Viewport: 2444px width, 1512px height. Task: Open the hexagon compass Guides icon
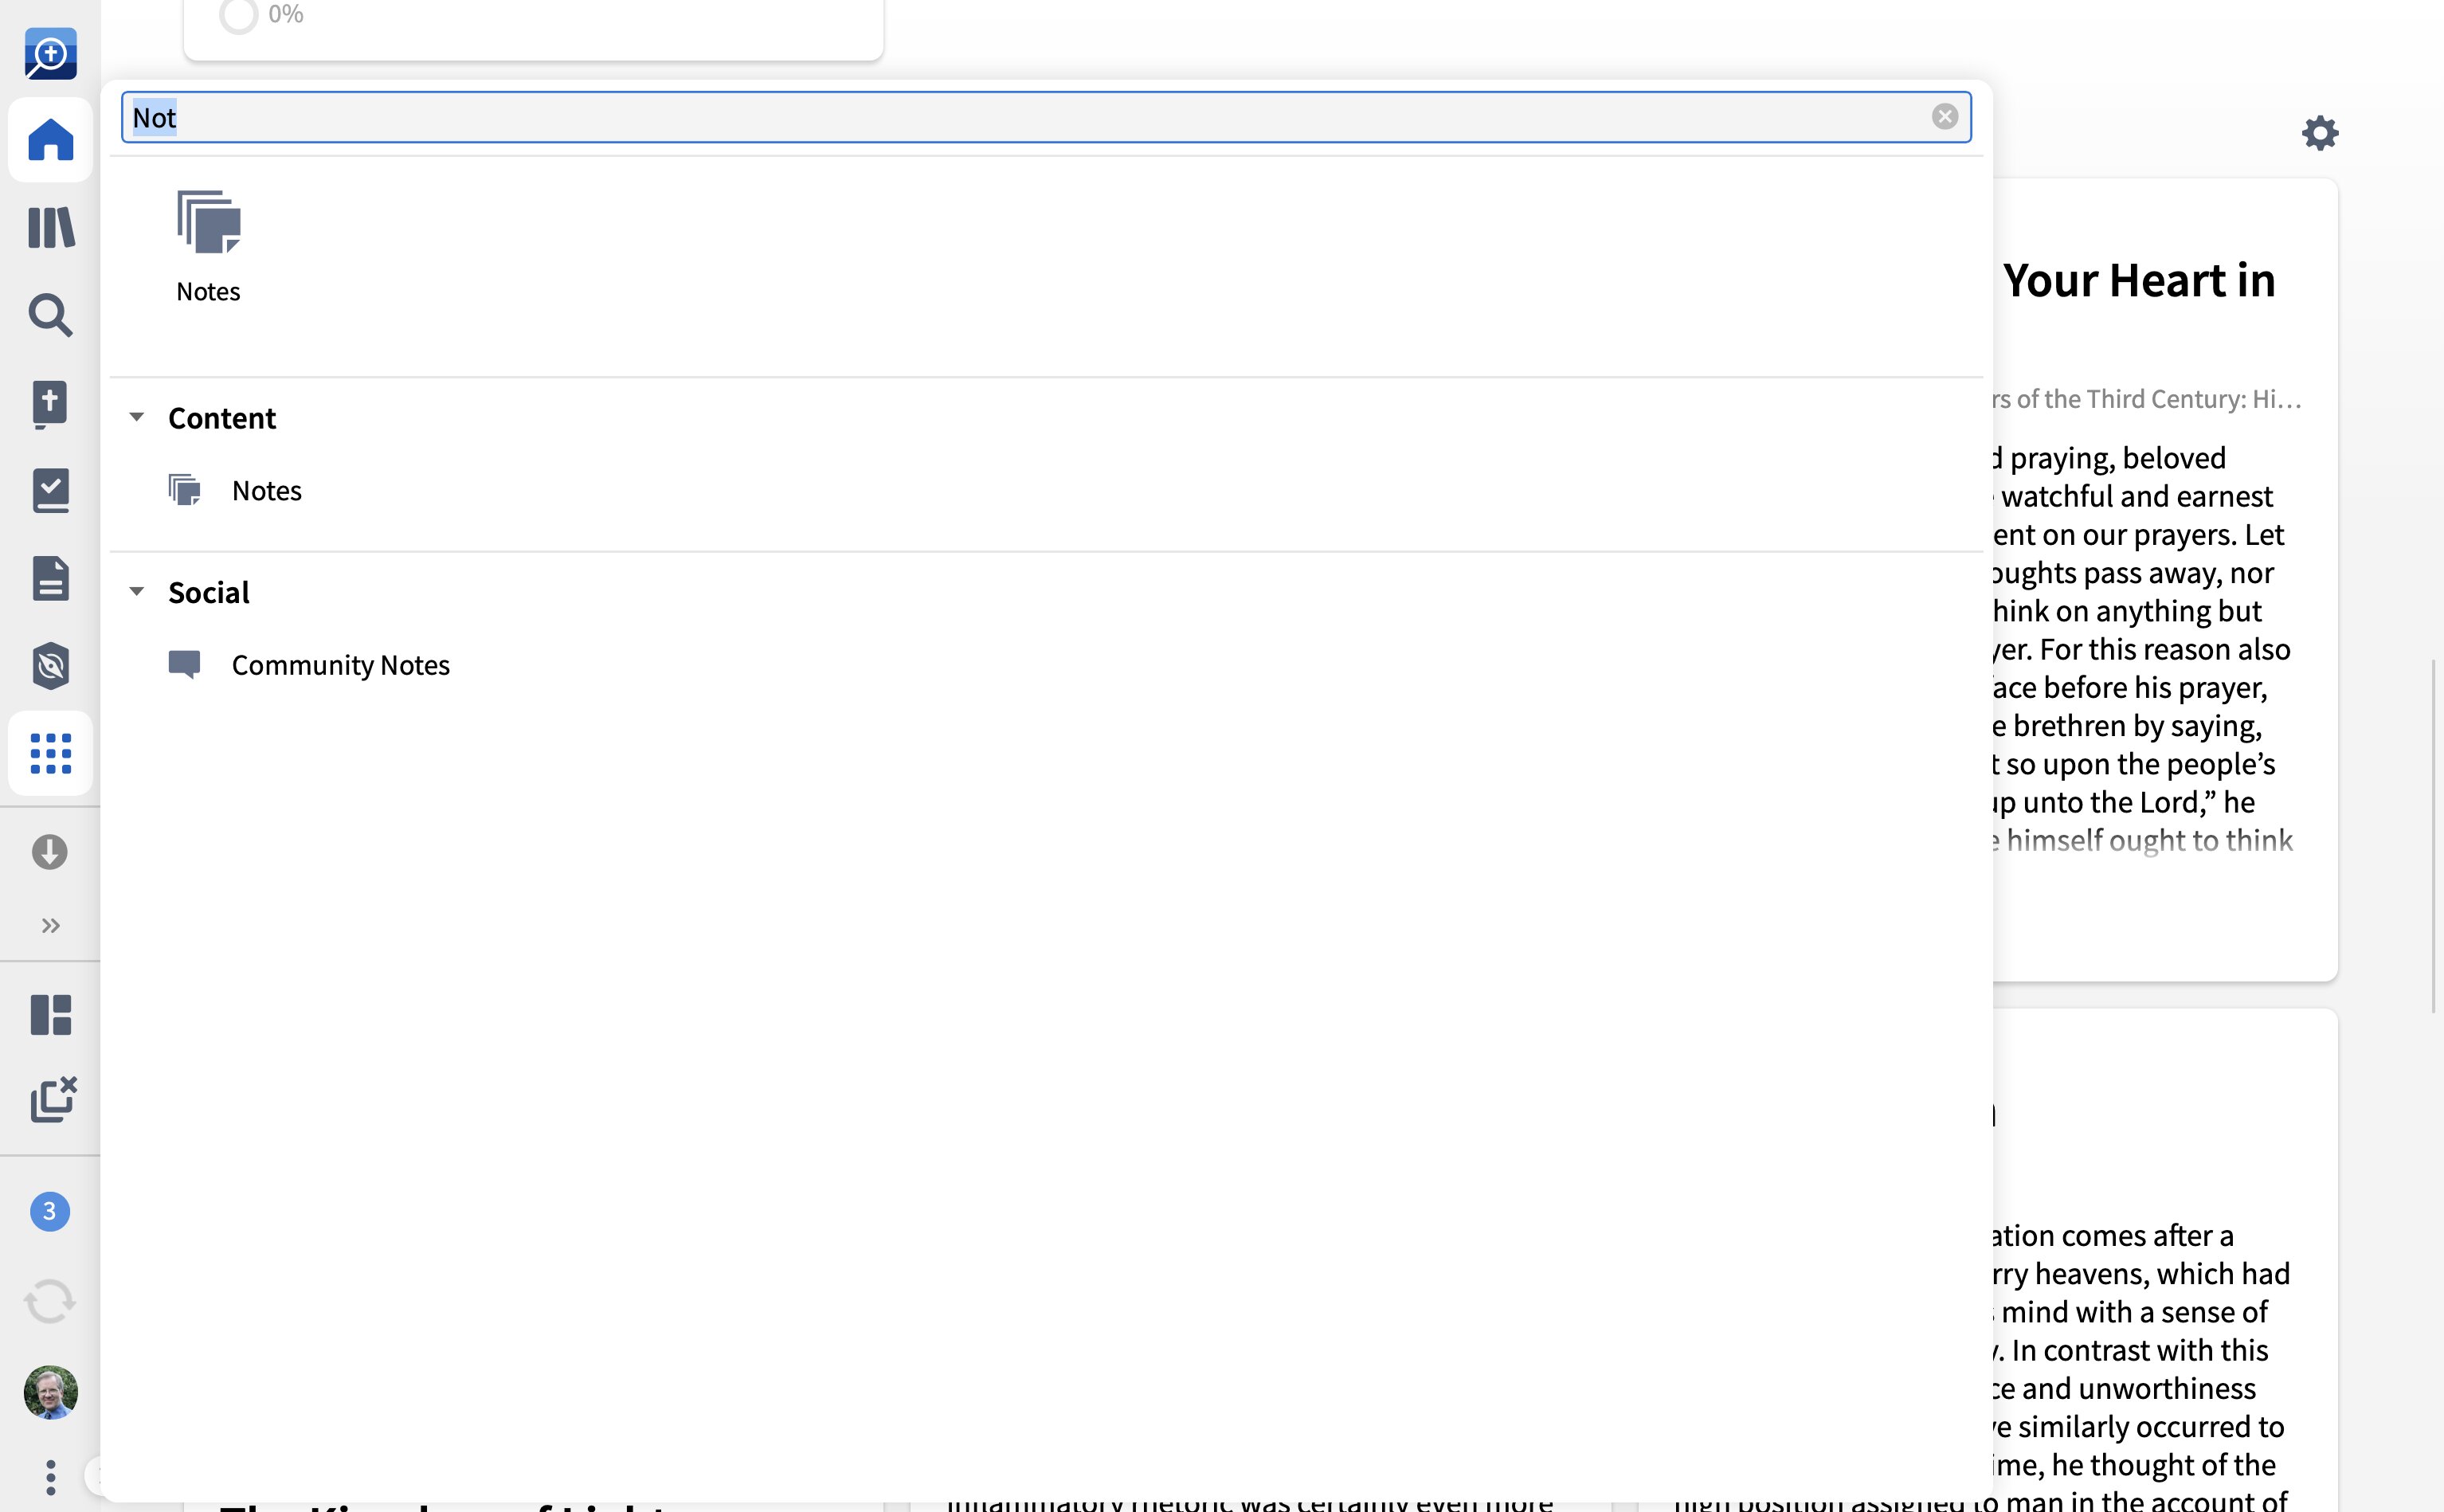point(50,666)
